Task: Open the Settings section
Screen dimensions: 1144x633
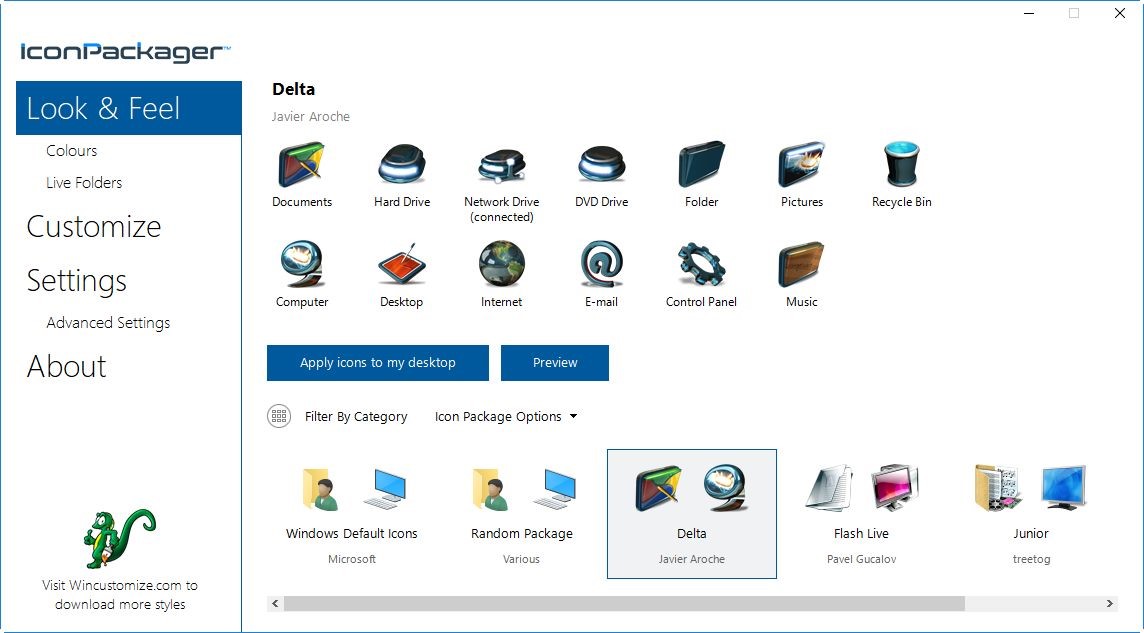Action: click(77, 281)
